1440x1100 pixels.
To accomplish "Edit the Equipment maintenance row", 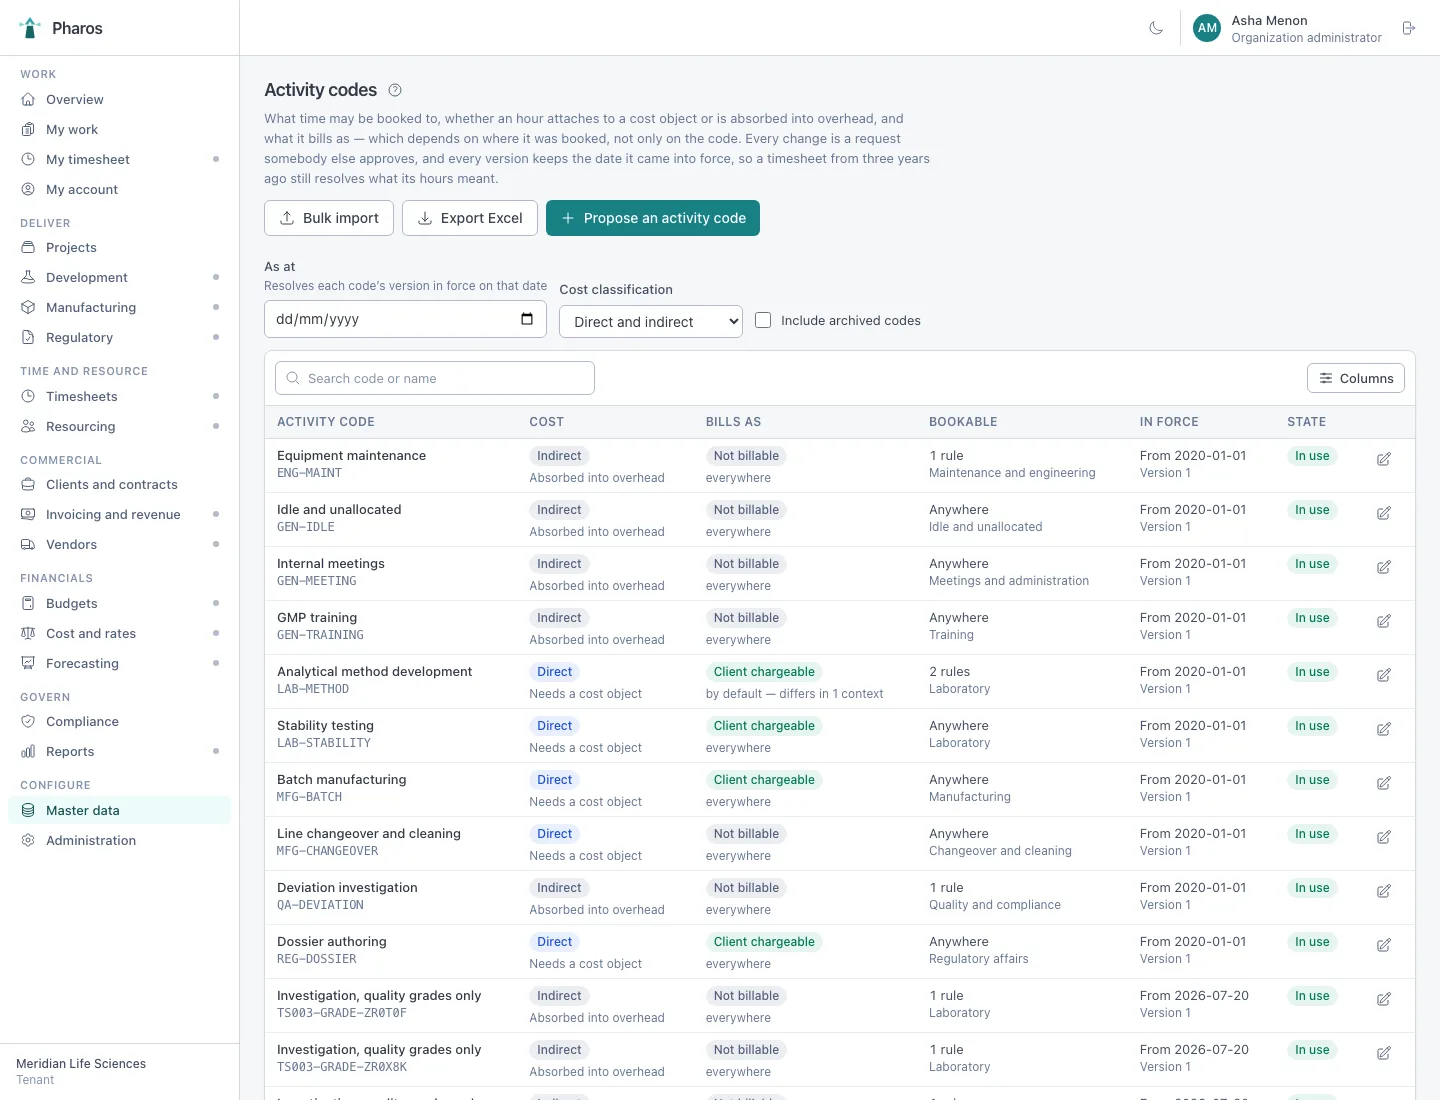I will (x=1384, y=459).
